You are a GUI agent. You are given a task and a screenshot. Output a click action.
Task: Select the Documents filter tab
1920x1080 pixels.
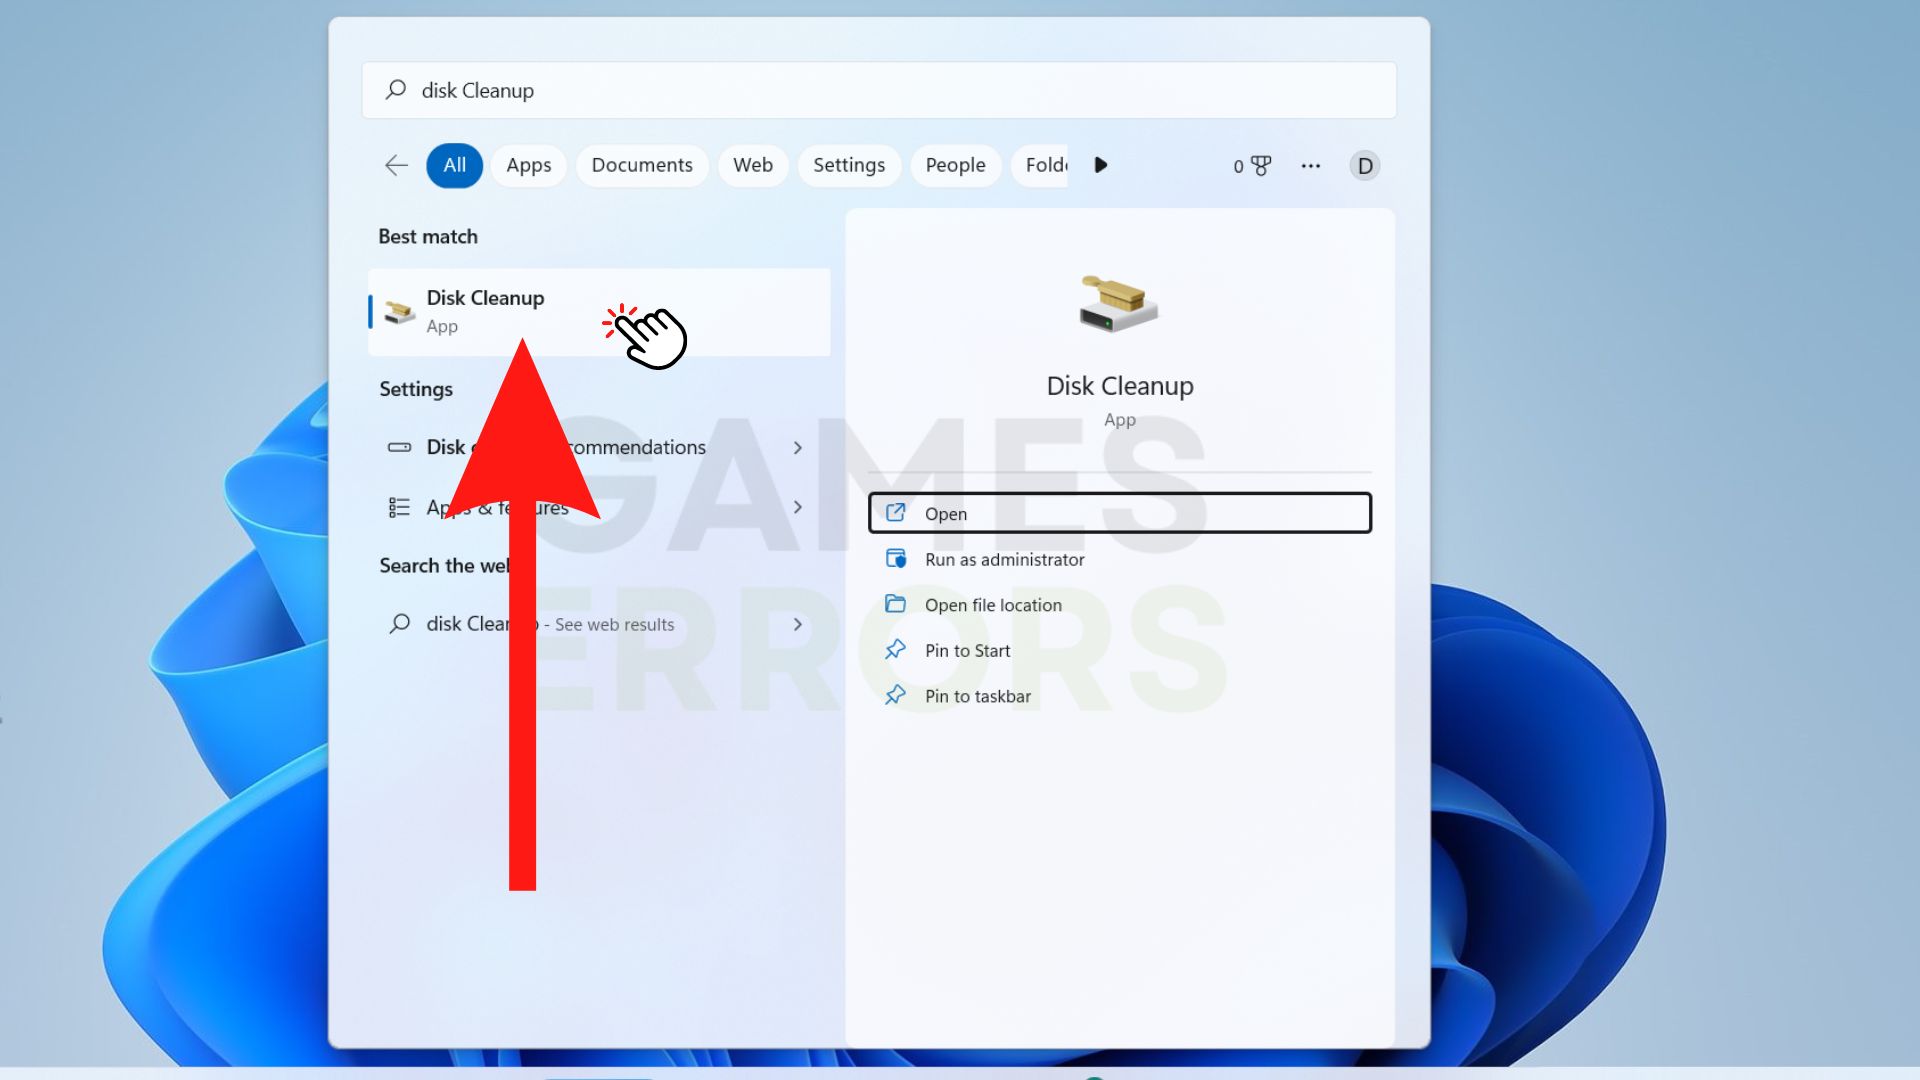pos(641,165)
